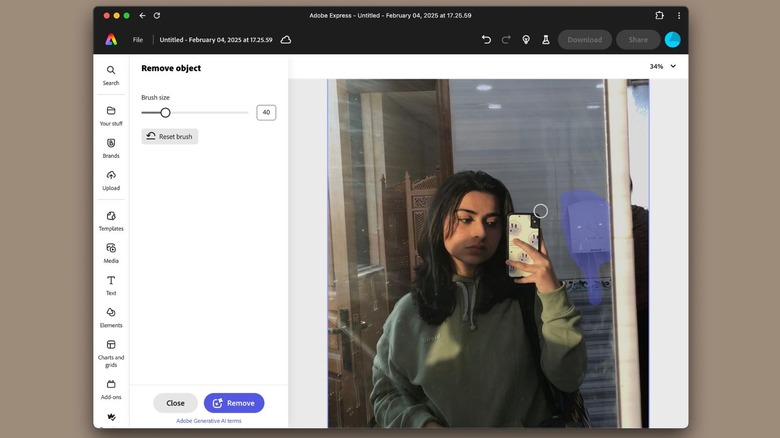Open the Search panel in sidebar
Screen dimensions: 780x438
tap(110, 72)
